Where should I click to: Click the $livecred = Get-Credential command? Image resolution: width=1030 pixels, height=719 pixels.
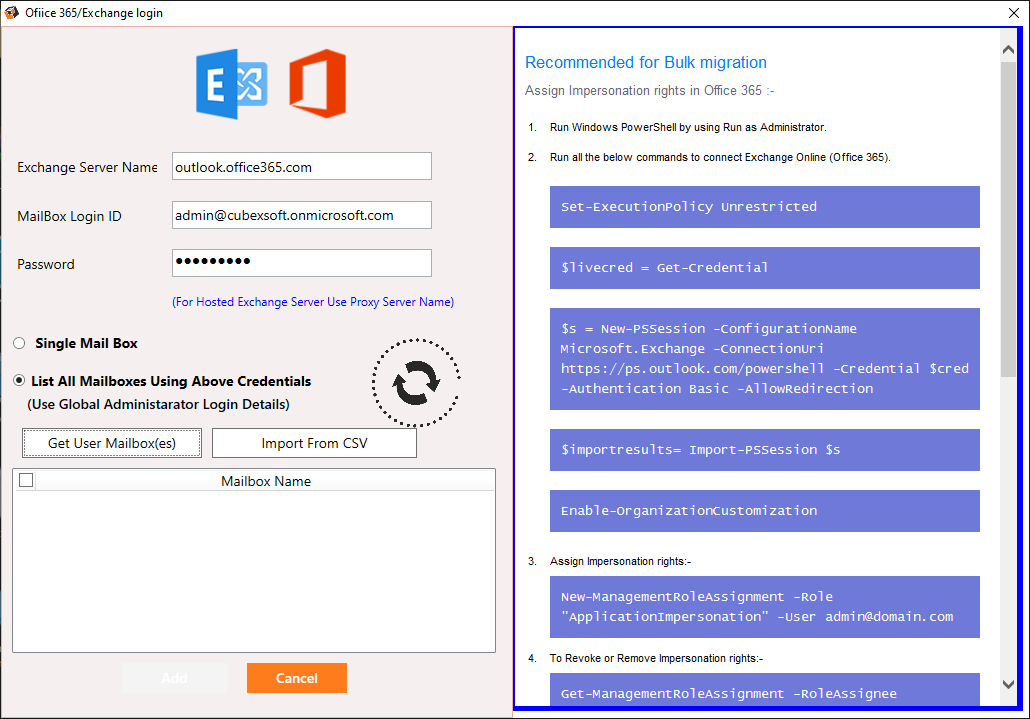coord(765,268)
